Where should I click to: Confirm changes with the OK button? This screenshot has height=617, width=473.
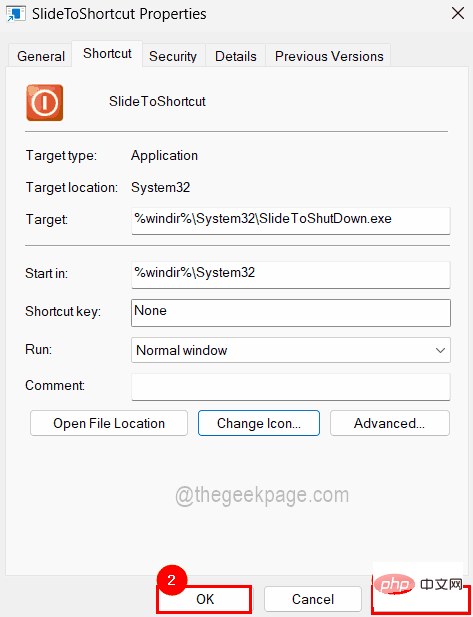pyautogui.click(x=205, y=599)
